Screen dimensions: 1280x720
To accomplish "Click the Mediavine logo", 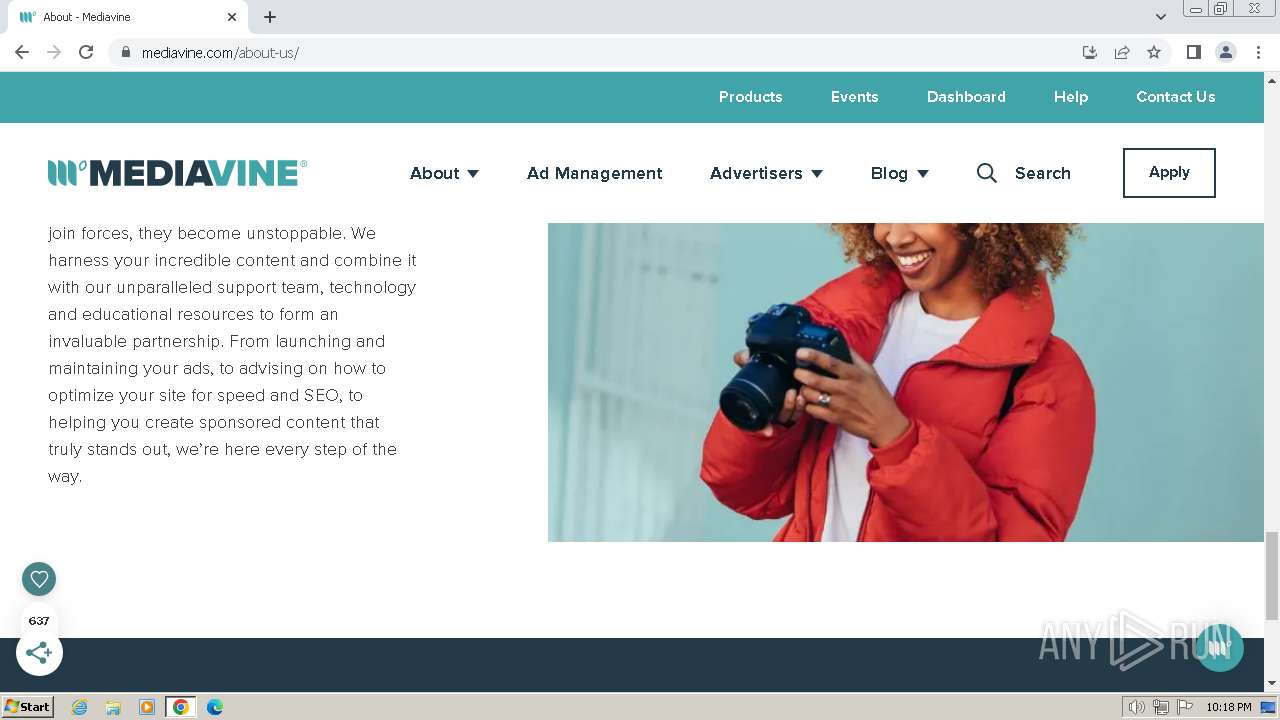I will (x=177, y=173).
